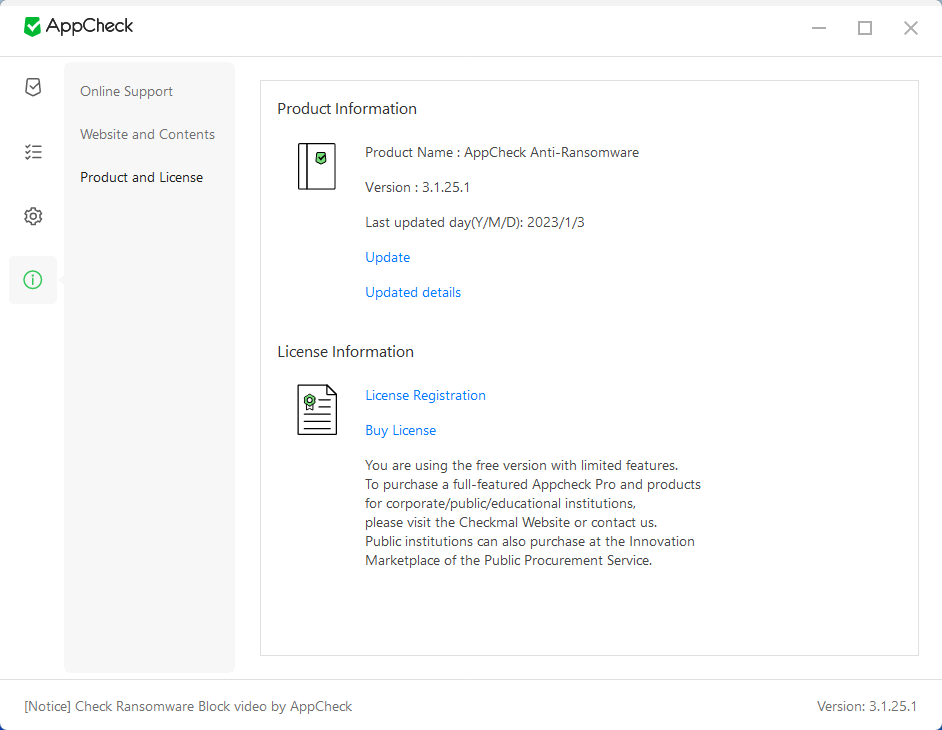
Task: Click the AppCheck logo in title bar
Action: point(78,26)
